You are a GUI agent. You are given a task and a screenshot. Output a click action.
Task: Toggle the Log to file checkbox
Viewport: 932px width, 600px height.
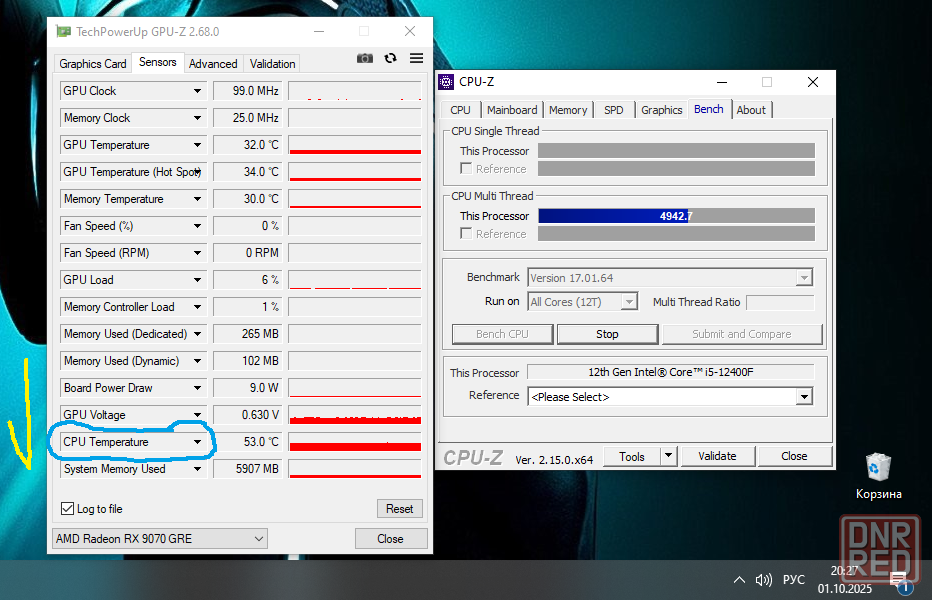point(68,509)
